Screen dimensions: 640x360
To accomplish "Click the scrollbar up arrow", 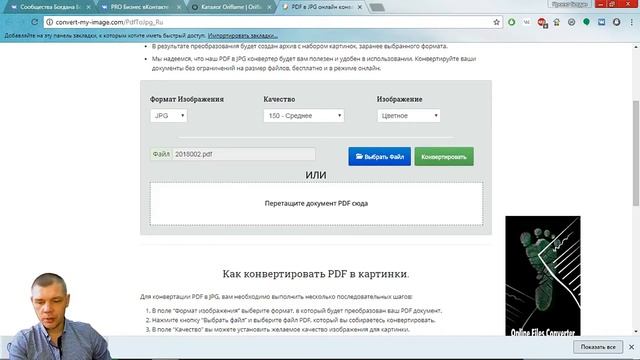I will click(x=636, y=47).
